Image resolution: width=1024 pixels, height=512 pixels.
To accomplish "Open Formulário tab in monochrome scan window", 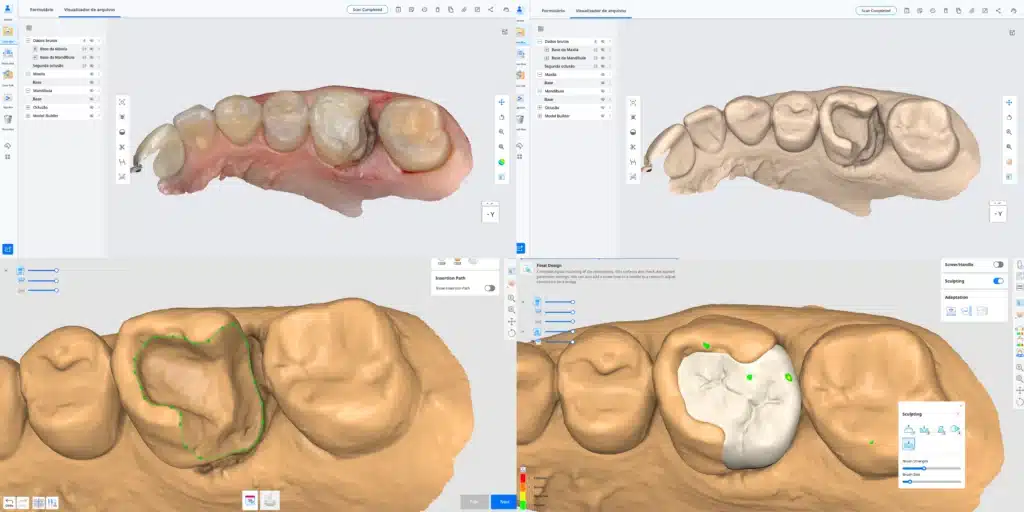I will coord(553,10).
